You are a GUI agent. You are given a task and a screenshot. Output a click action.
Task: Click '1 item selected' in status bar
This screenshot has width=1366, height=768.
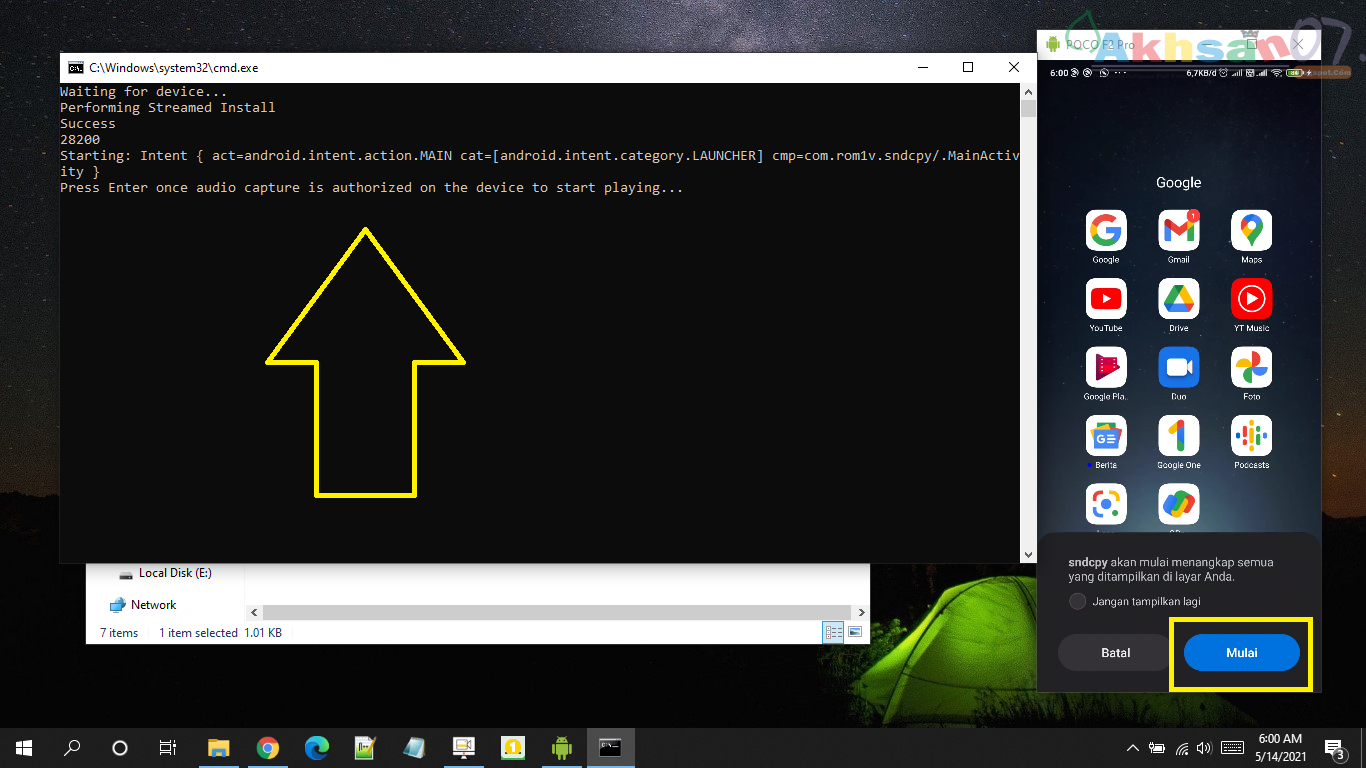coord(198,633)
